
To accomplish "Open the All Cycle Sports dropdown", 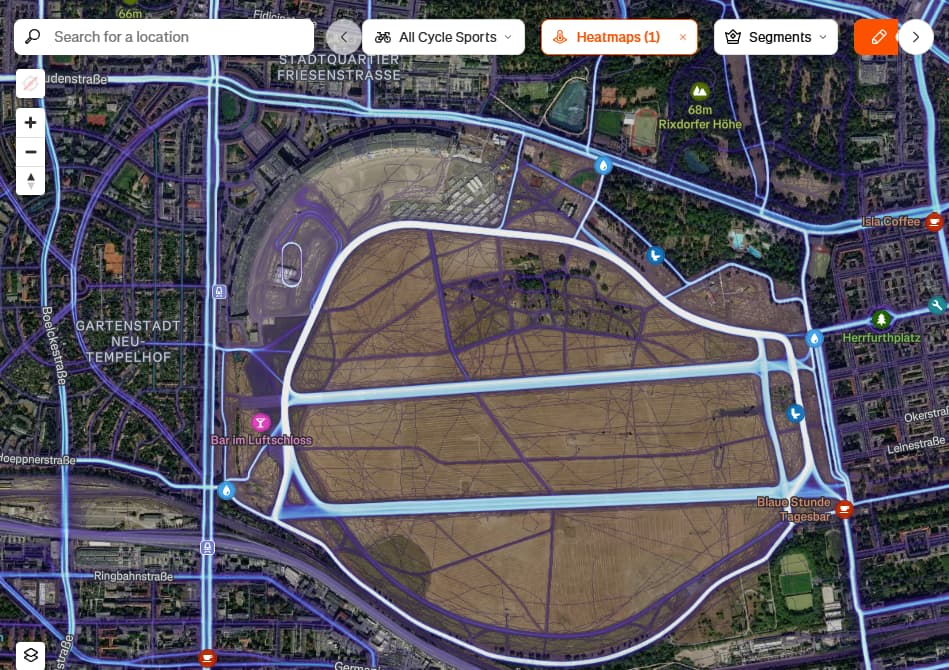I will pyautogui.click(x=443, y=37).
